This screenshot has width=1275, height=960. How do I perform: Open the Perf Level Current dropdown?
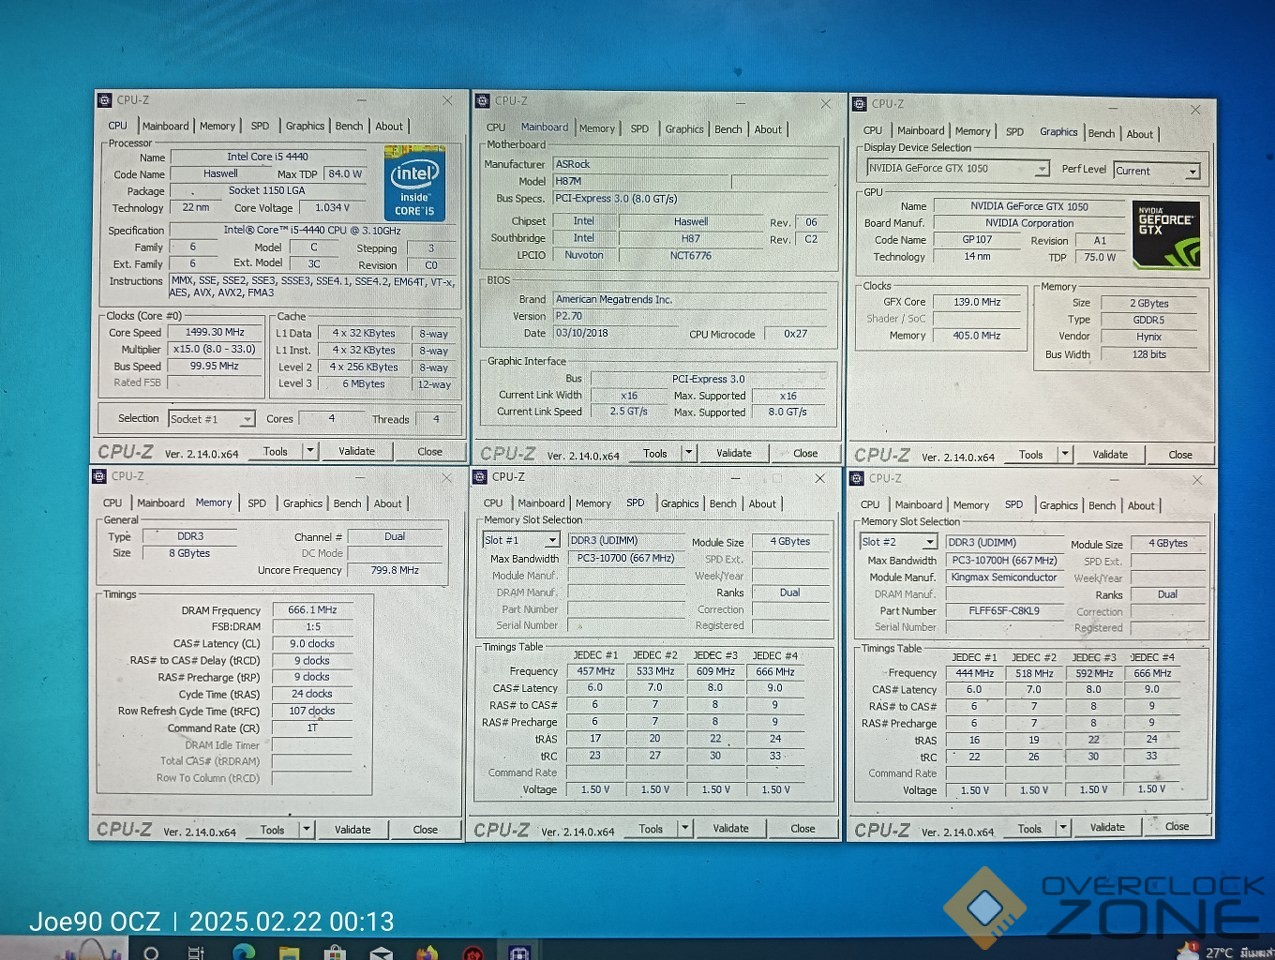pos(1156,171)
